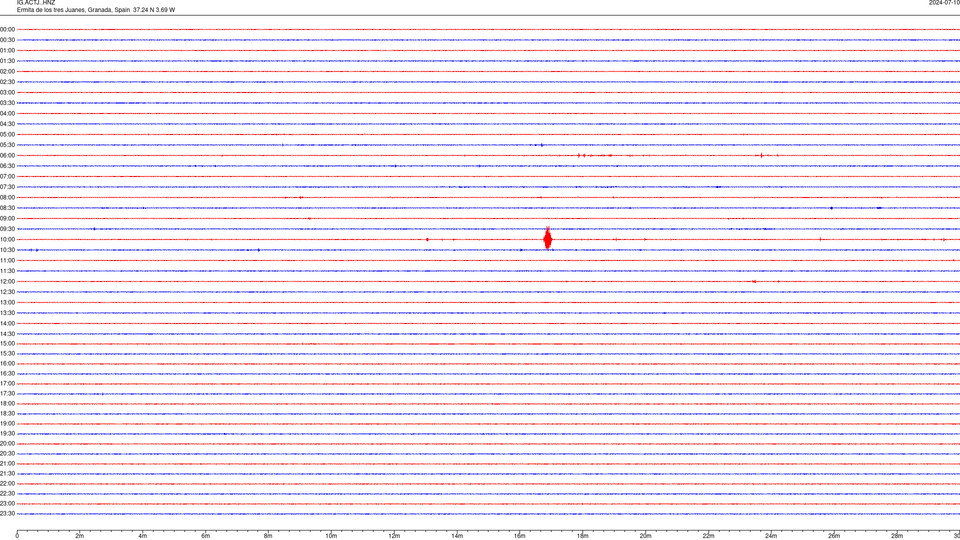Select the 23:00 time label
Image resolution: width=960 pixels, height=540 pixels.
click(7, 504)
